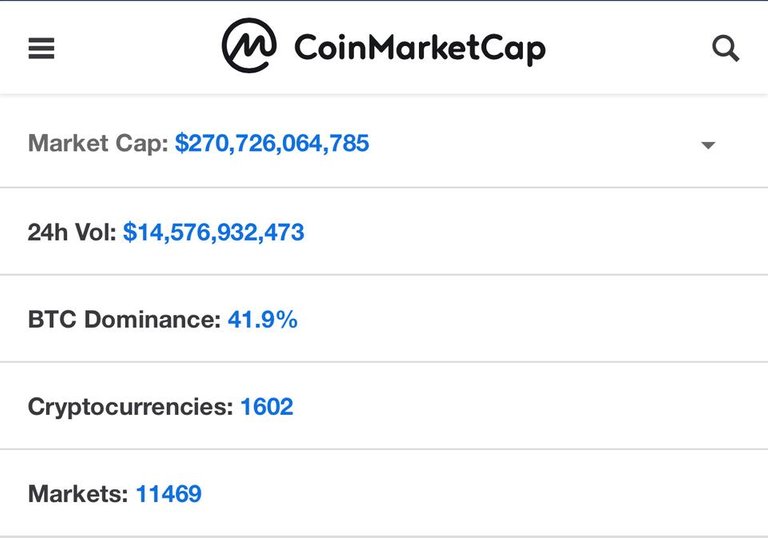
Task: Open search with the magnifier icon
Action: coord(725,48)
